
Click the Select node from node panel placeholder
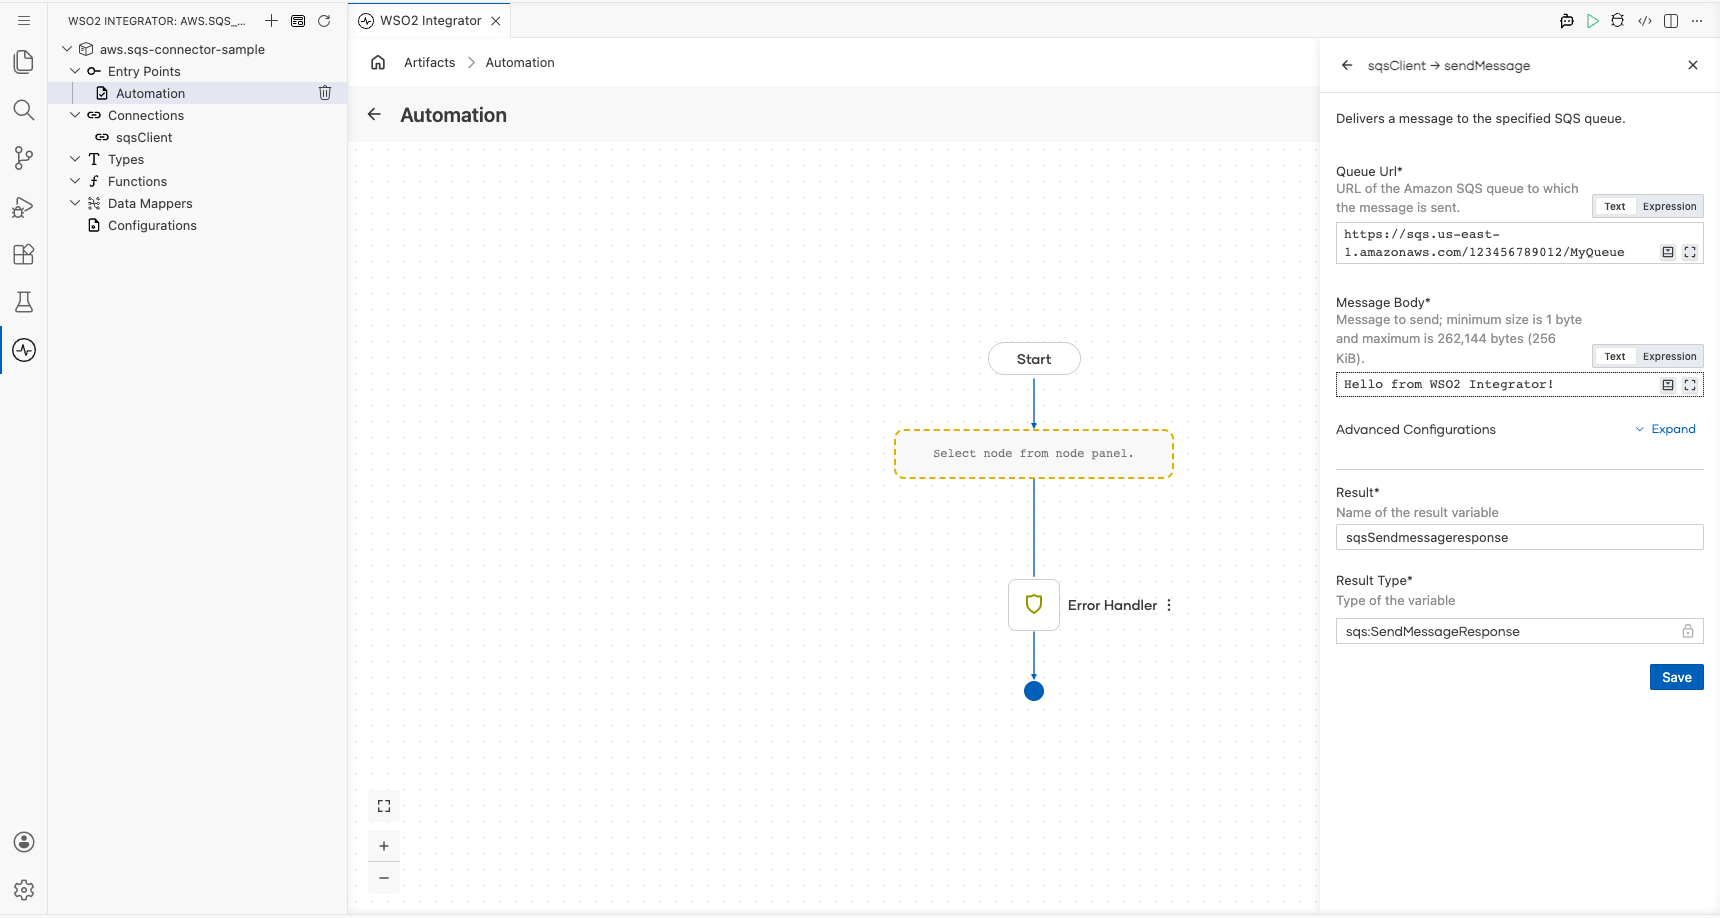[x=1033, y=454]
